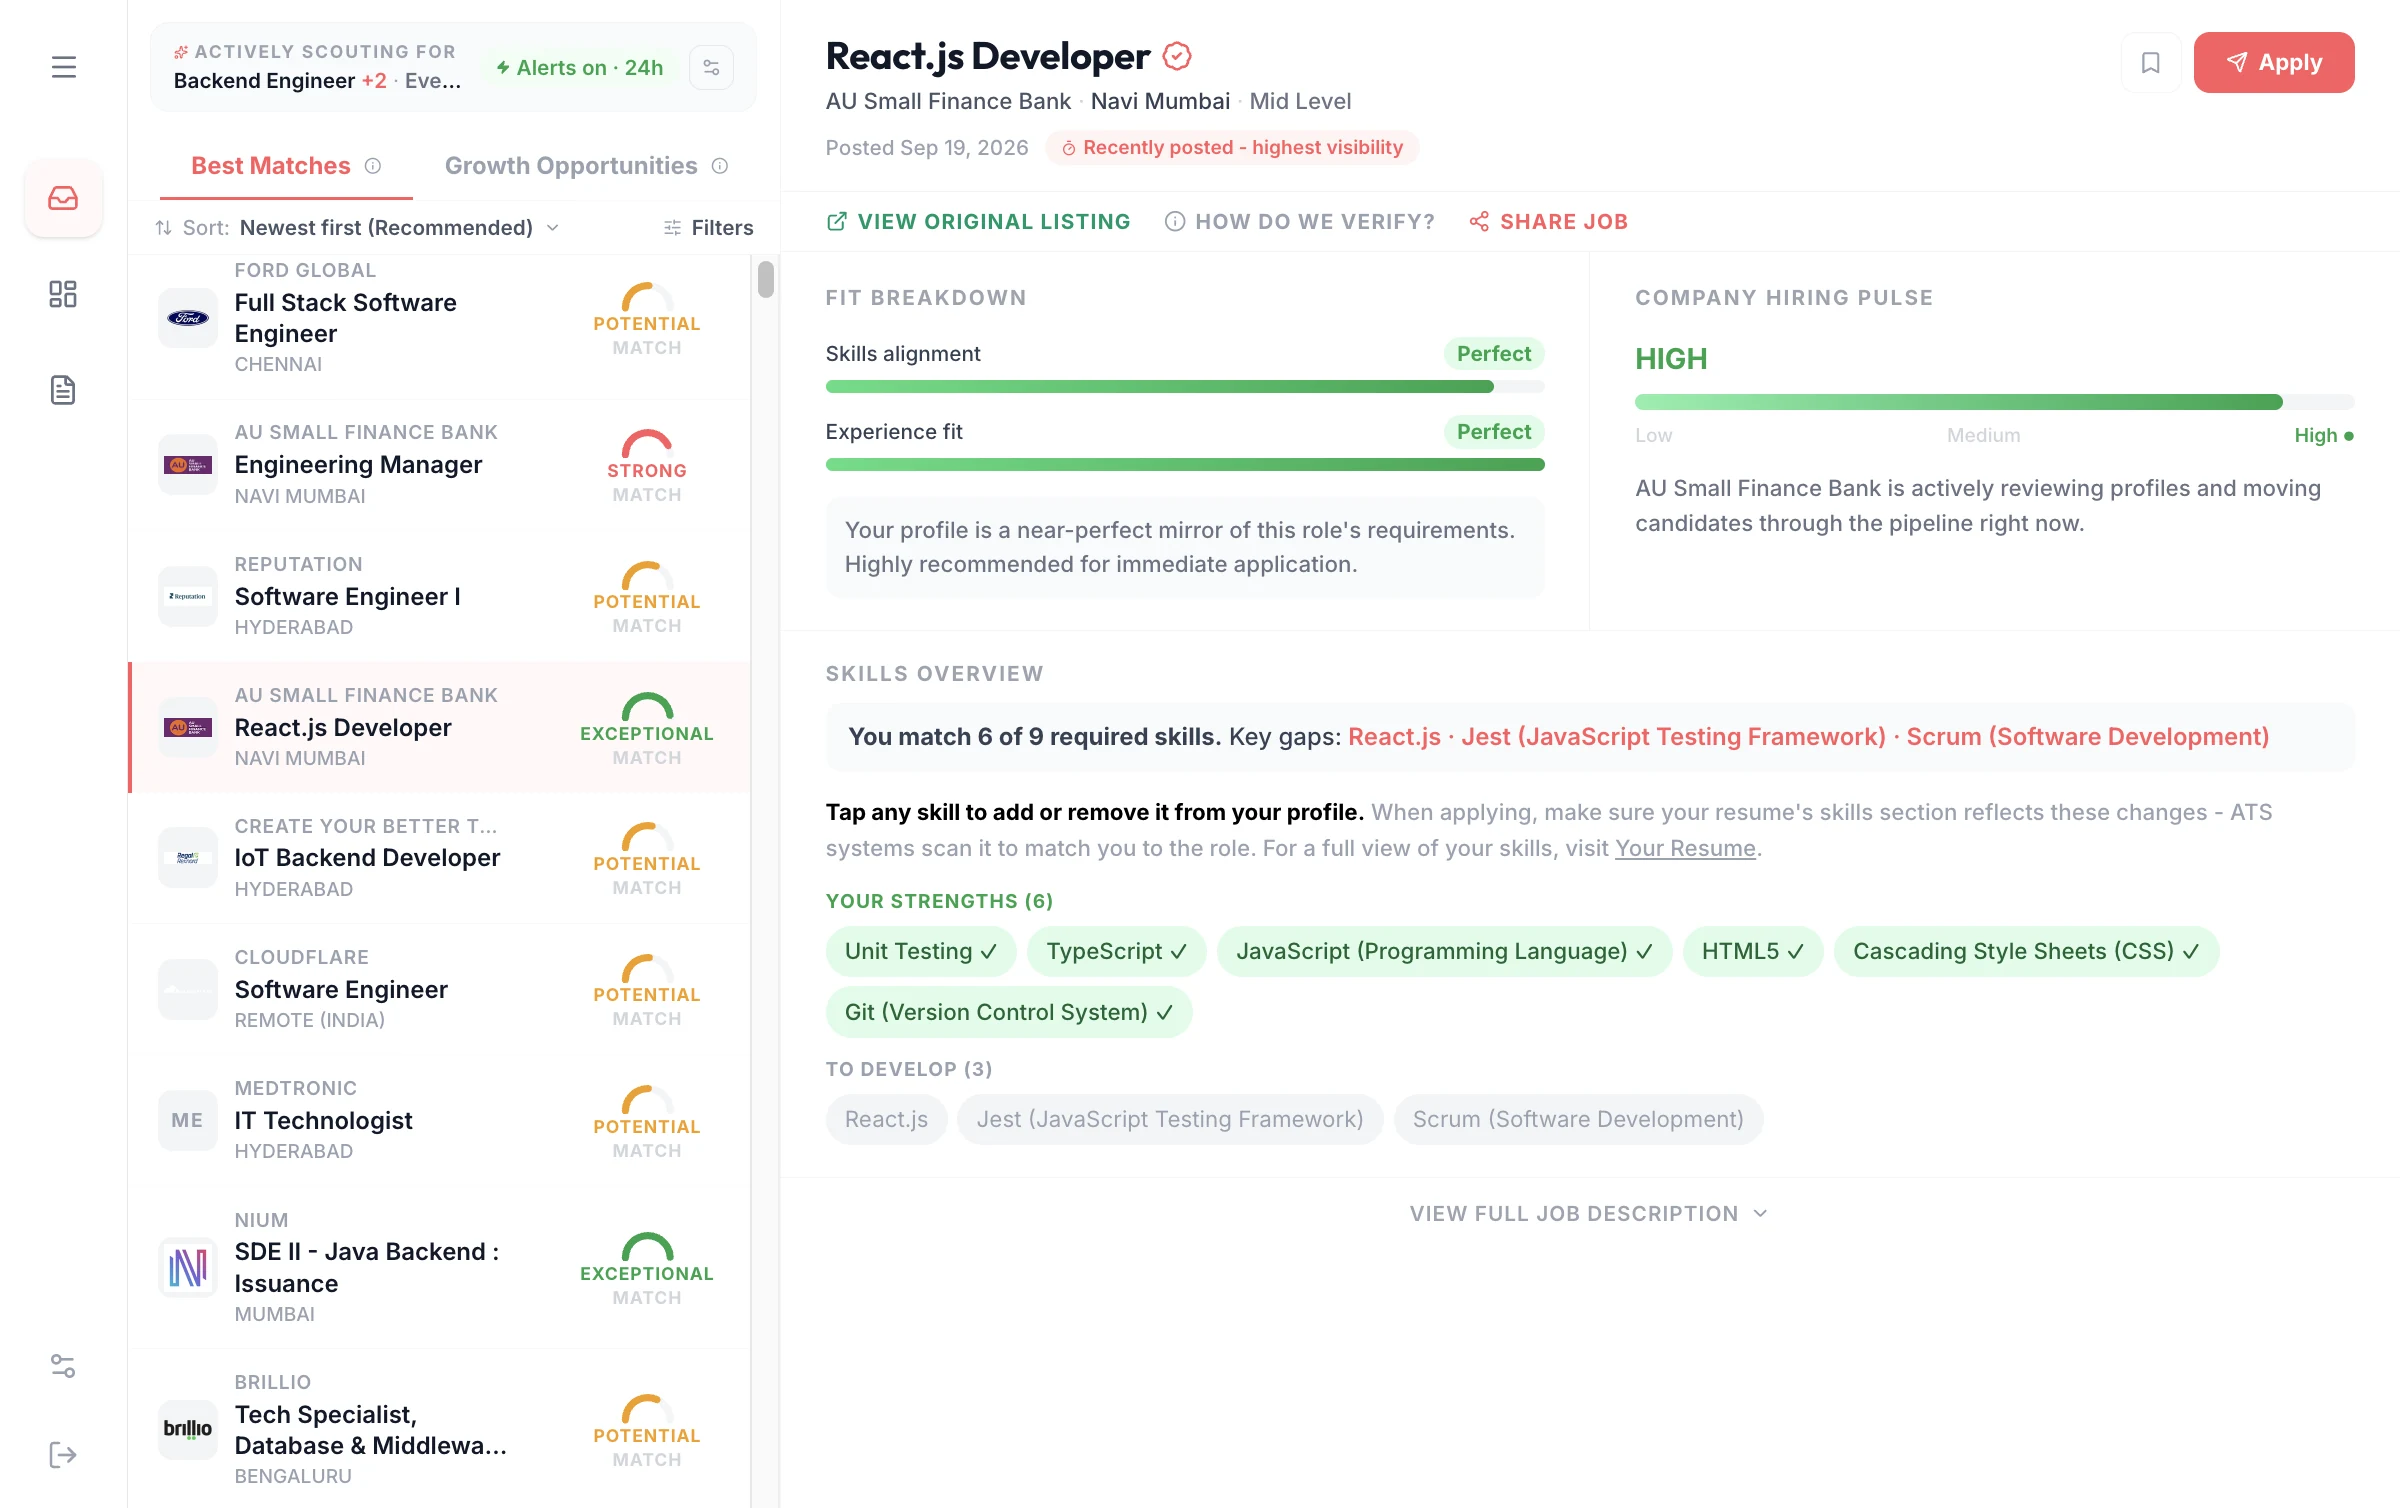Click Share Job
This screenshot has height=1508, width=2400.
point(1548,222)
